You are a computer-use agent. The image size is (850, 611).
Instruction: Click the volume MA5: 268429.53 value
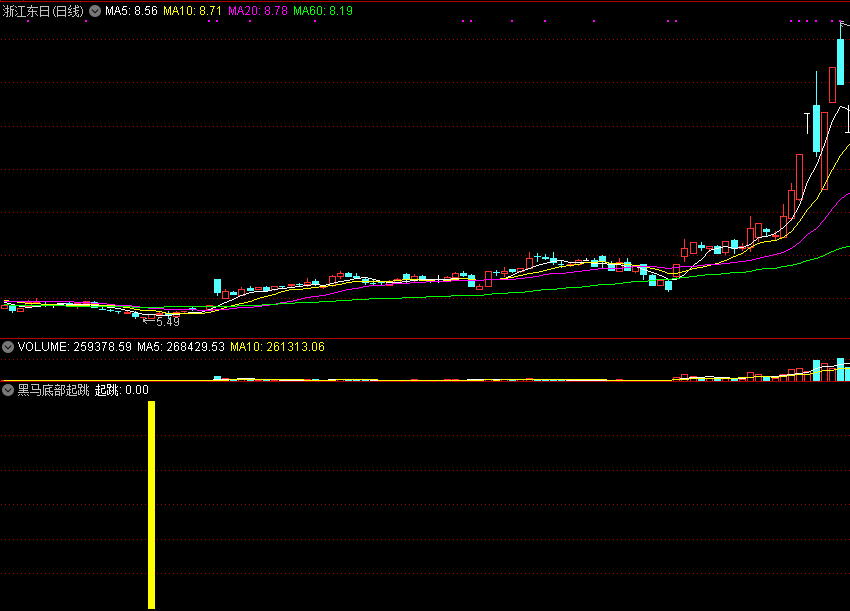pyautogui.click(x=181, y=347)
